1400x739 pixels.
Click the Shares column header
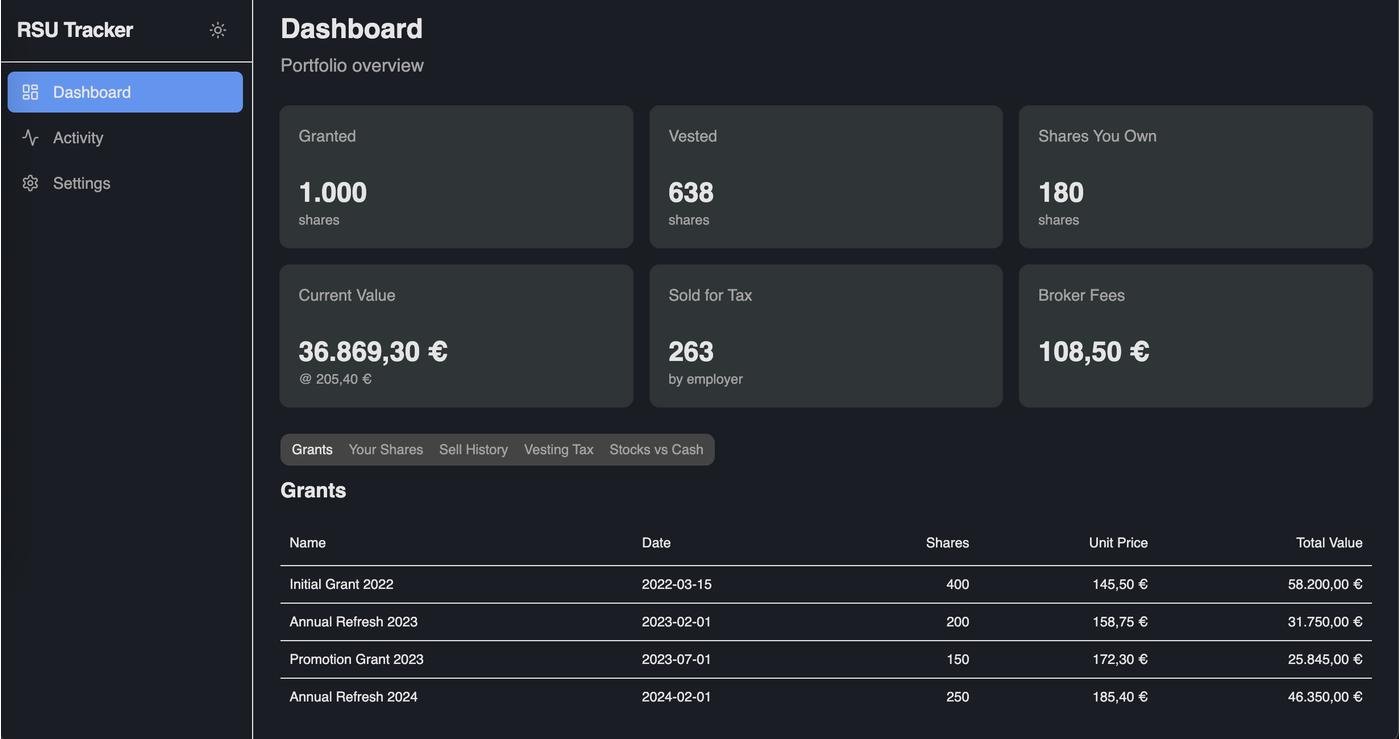click(x=947, y=543)
